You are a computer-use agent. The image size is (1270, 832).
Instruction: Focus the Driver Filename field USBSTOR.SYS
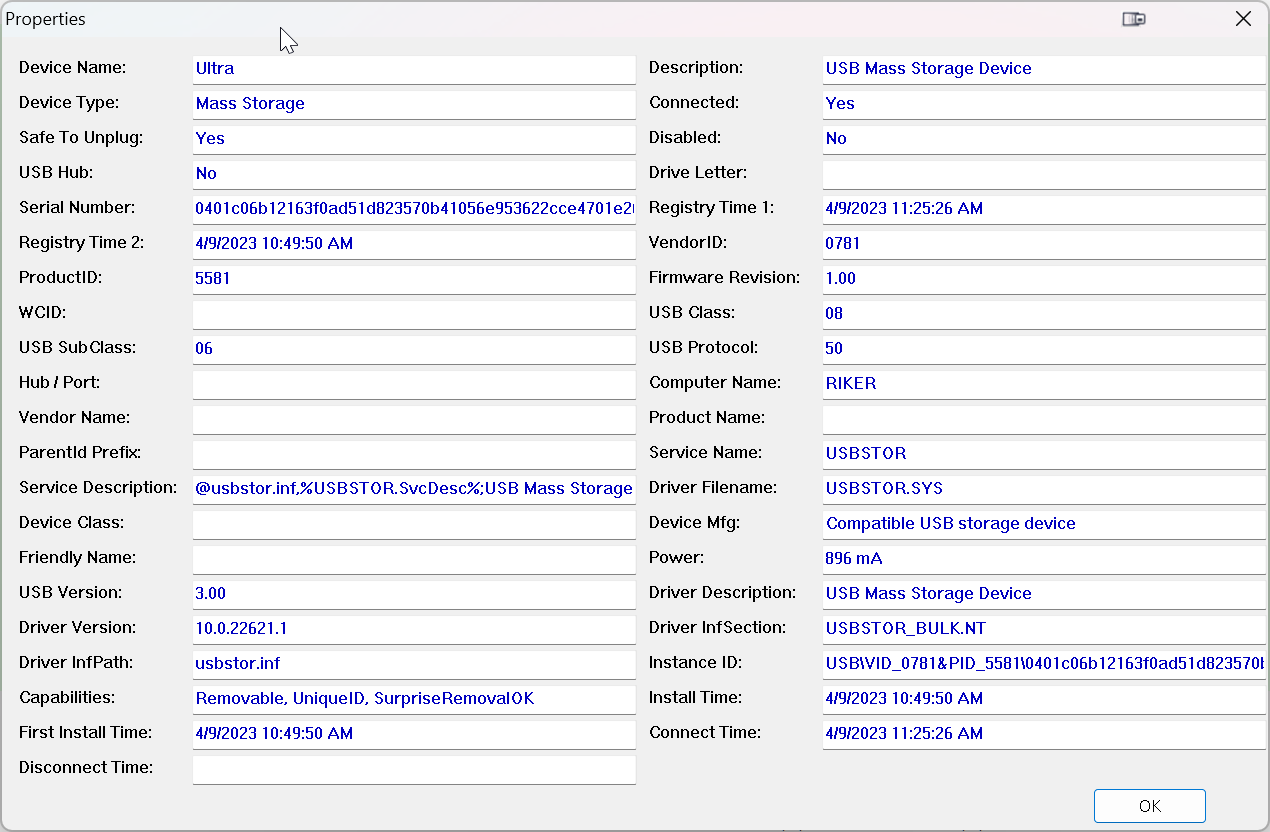tap(1043, 489)
